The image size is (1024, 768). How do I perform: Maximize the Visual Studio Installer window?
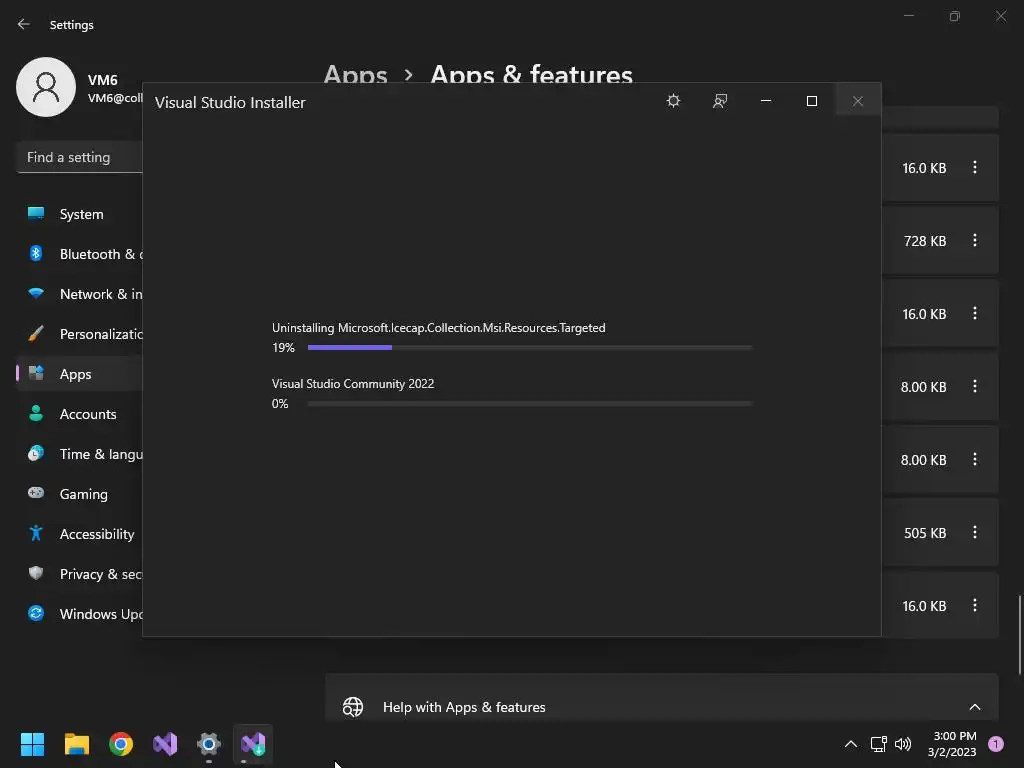(812, 101)
